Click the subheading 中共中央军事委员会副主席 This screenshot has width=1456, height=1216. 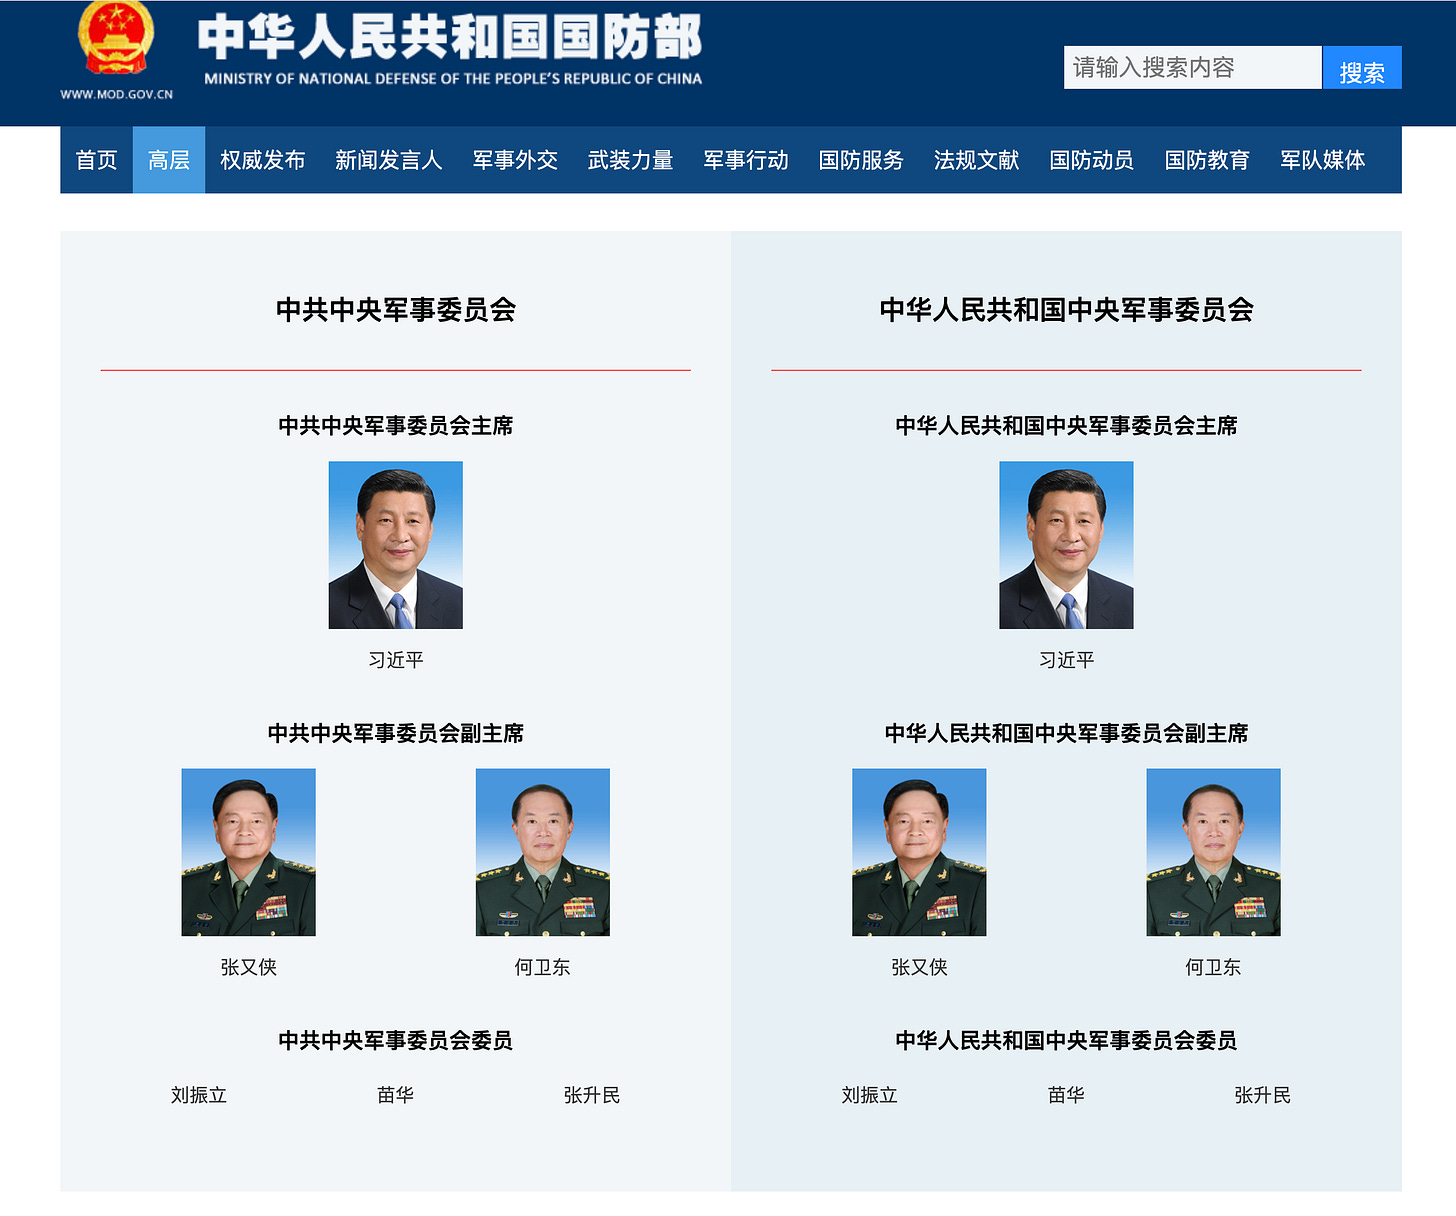coord(396,733)
